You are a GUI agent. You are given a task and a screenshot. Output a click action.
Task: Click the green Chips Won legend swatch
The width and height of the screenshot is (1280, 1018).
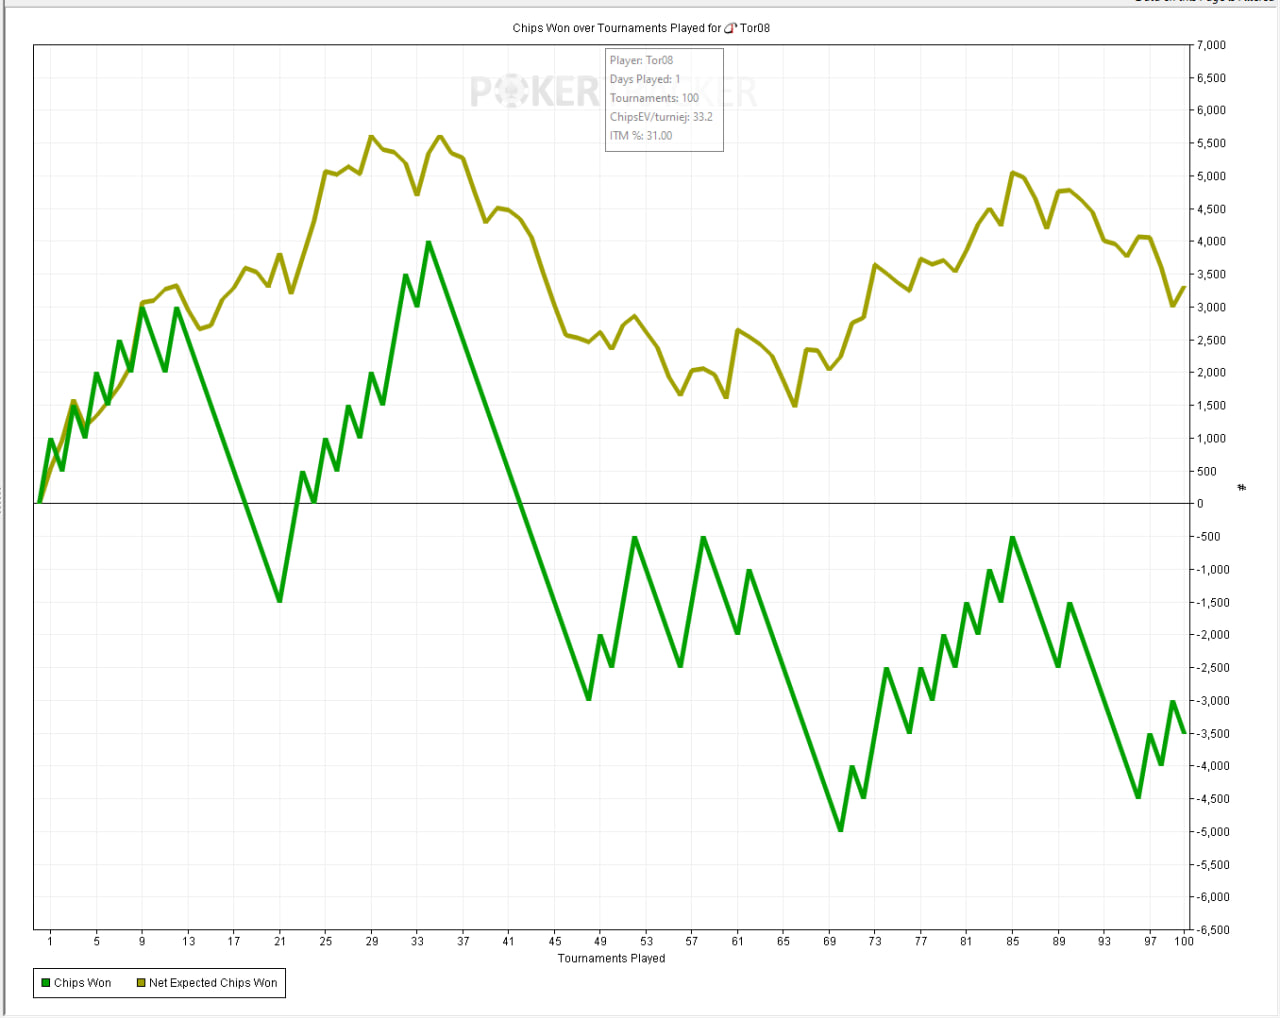45,983
